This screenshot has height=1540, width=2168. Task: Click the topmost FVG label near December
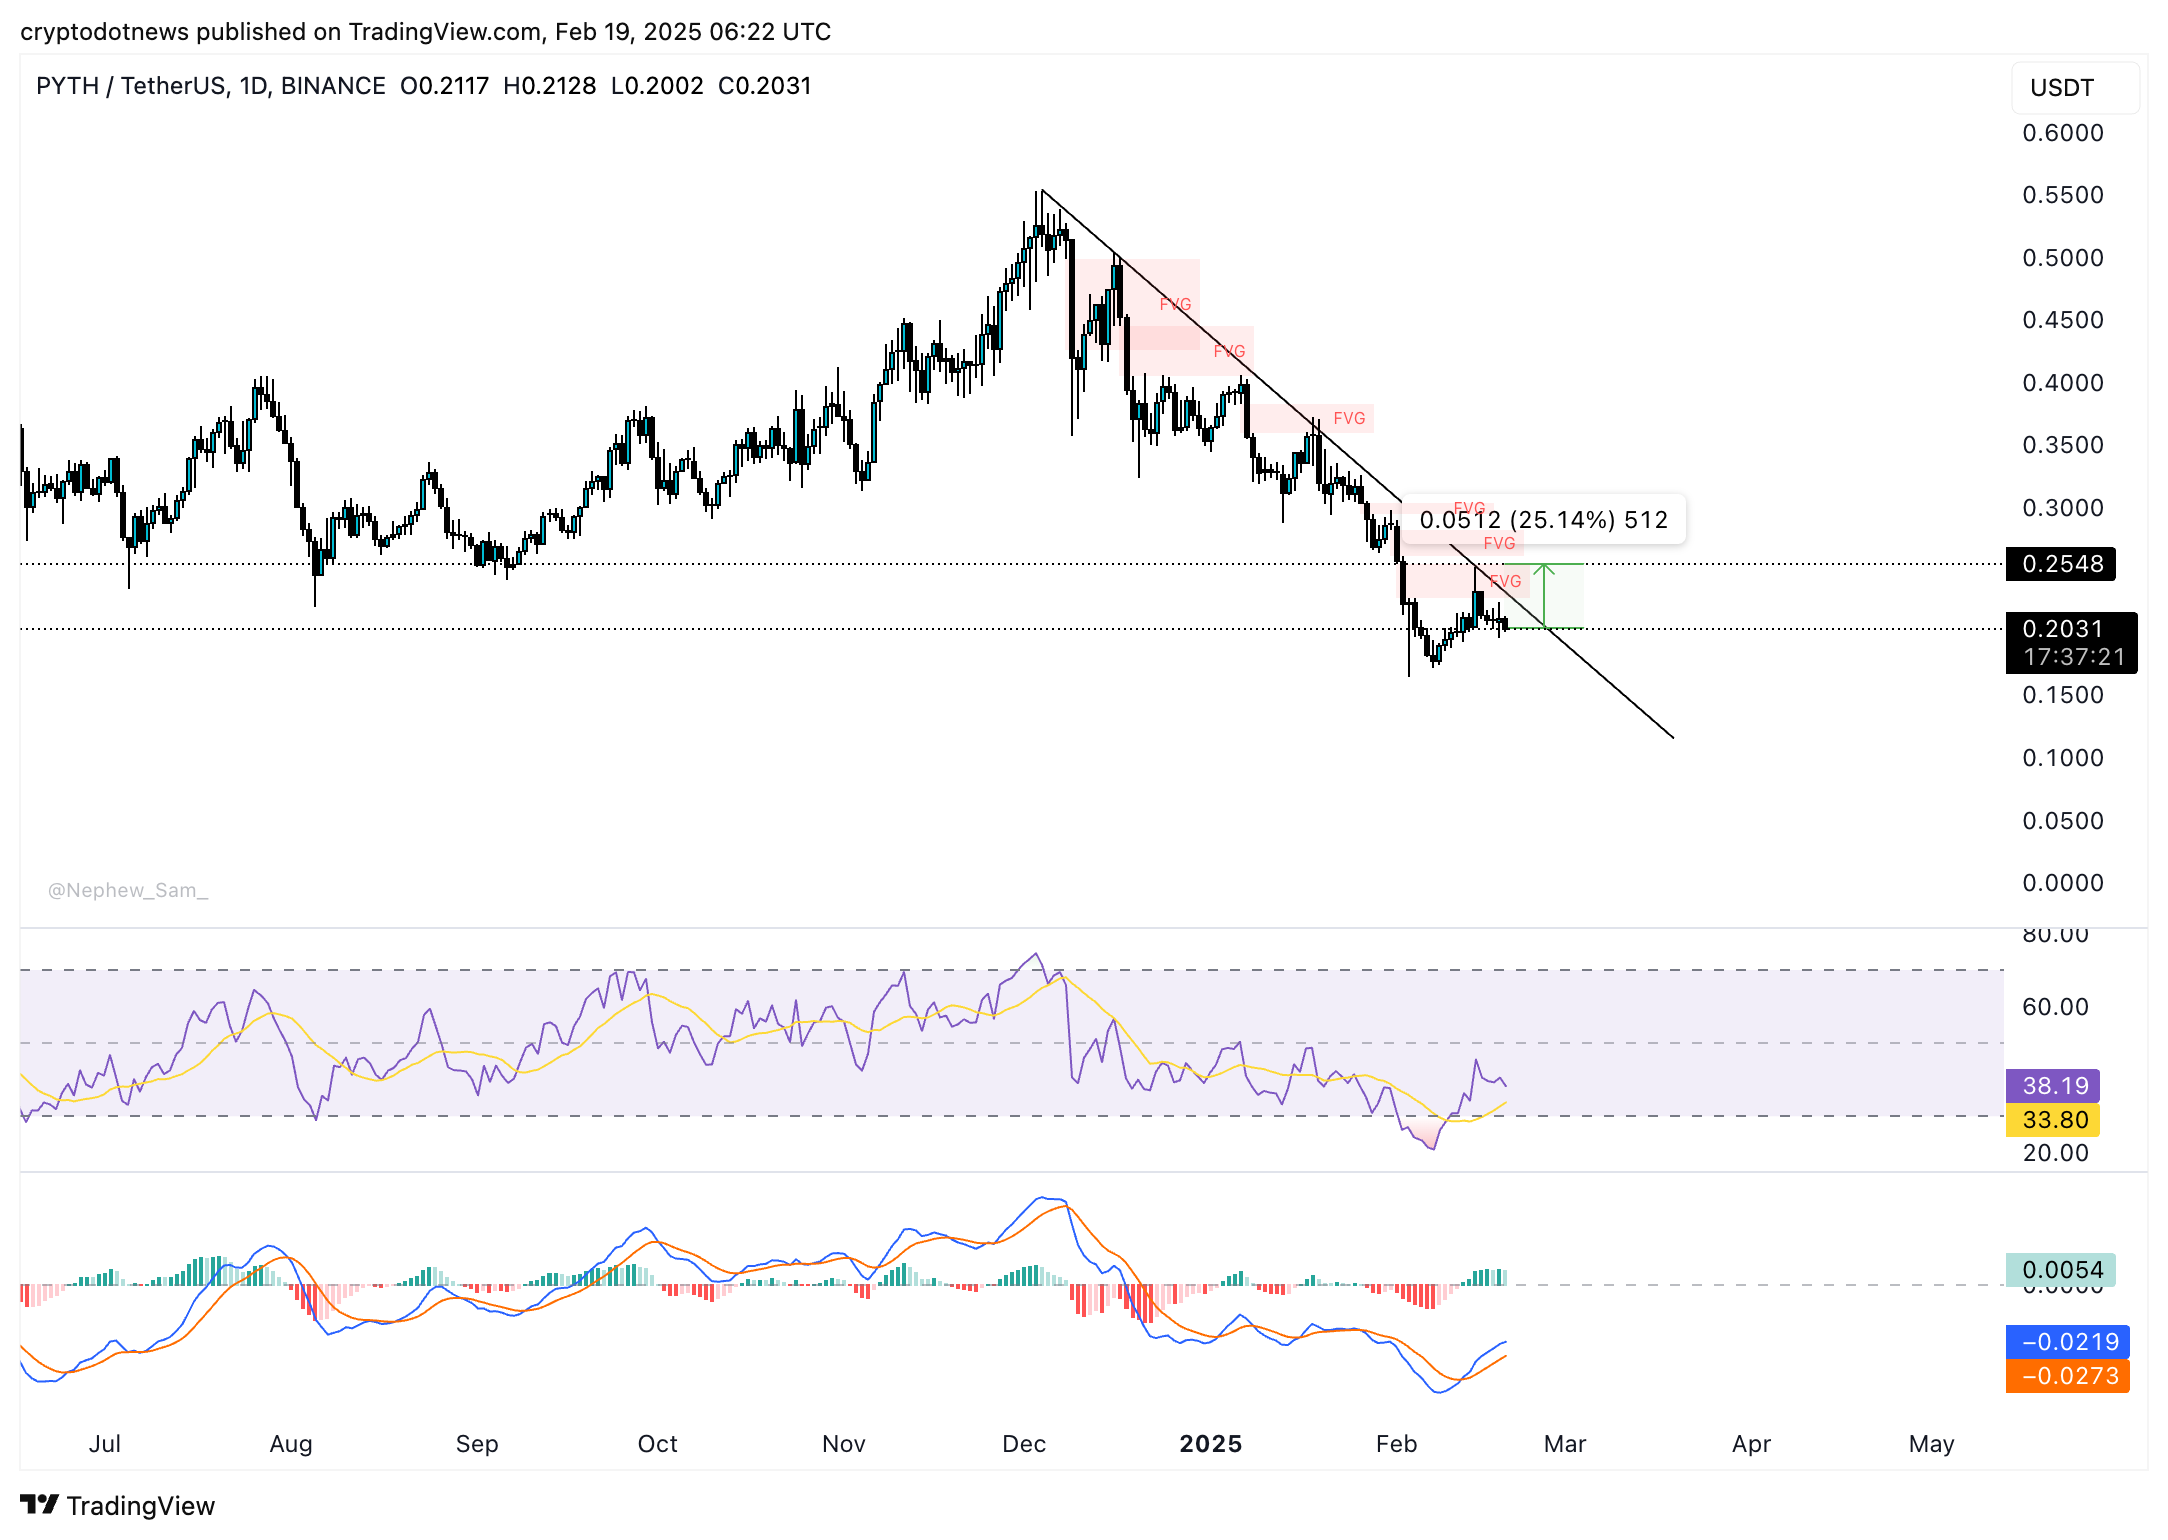pos(1175,304)
